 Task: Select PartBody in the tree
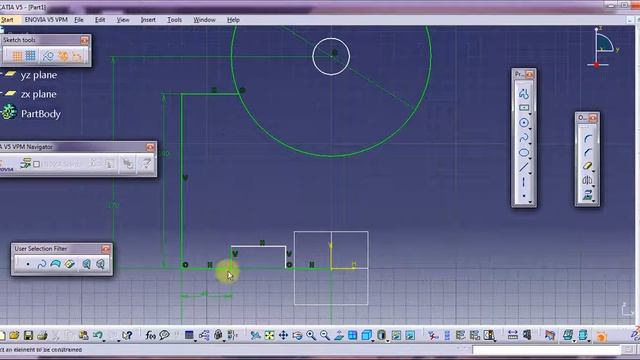(41, 114)
